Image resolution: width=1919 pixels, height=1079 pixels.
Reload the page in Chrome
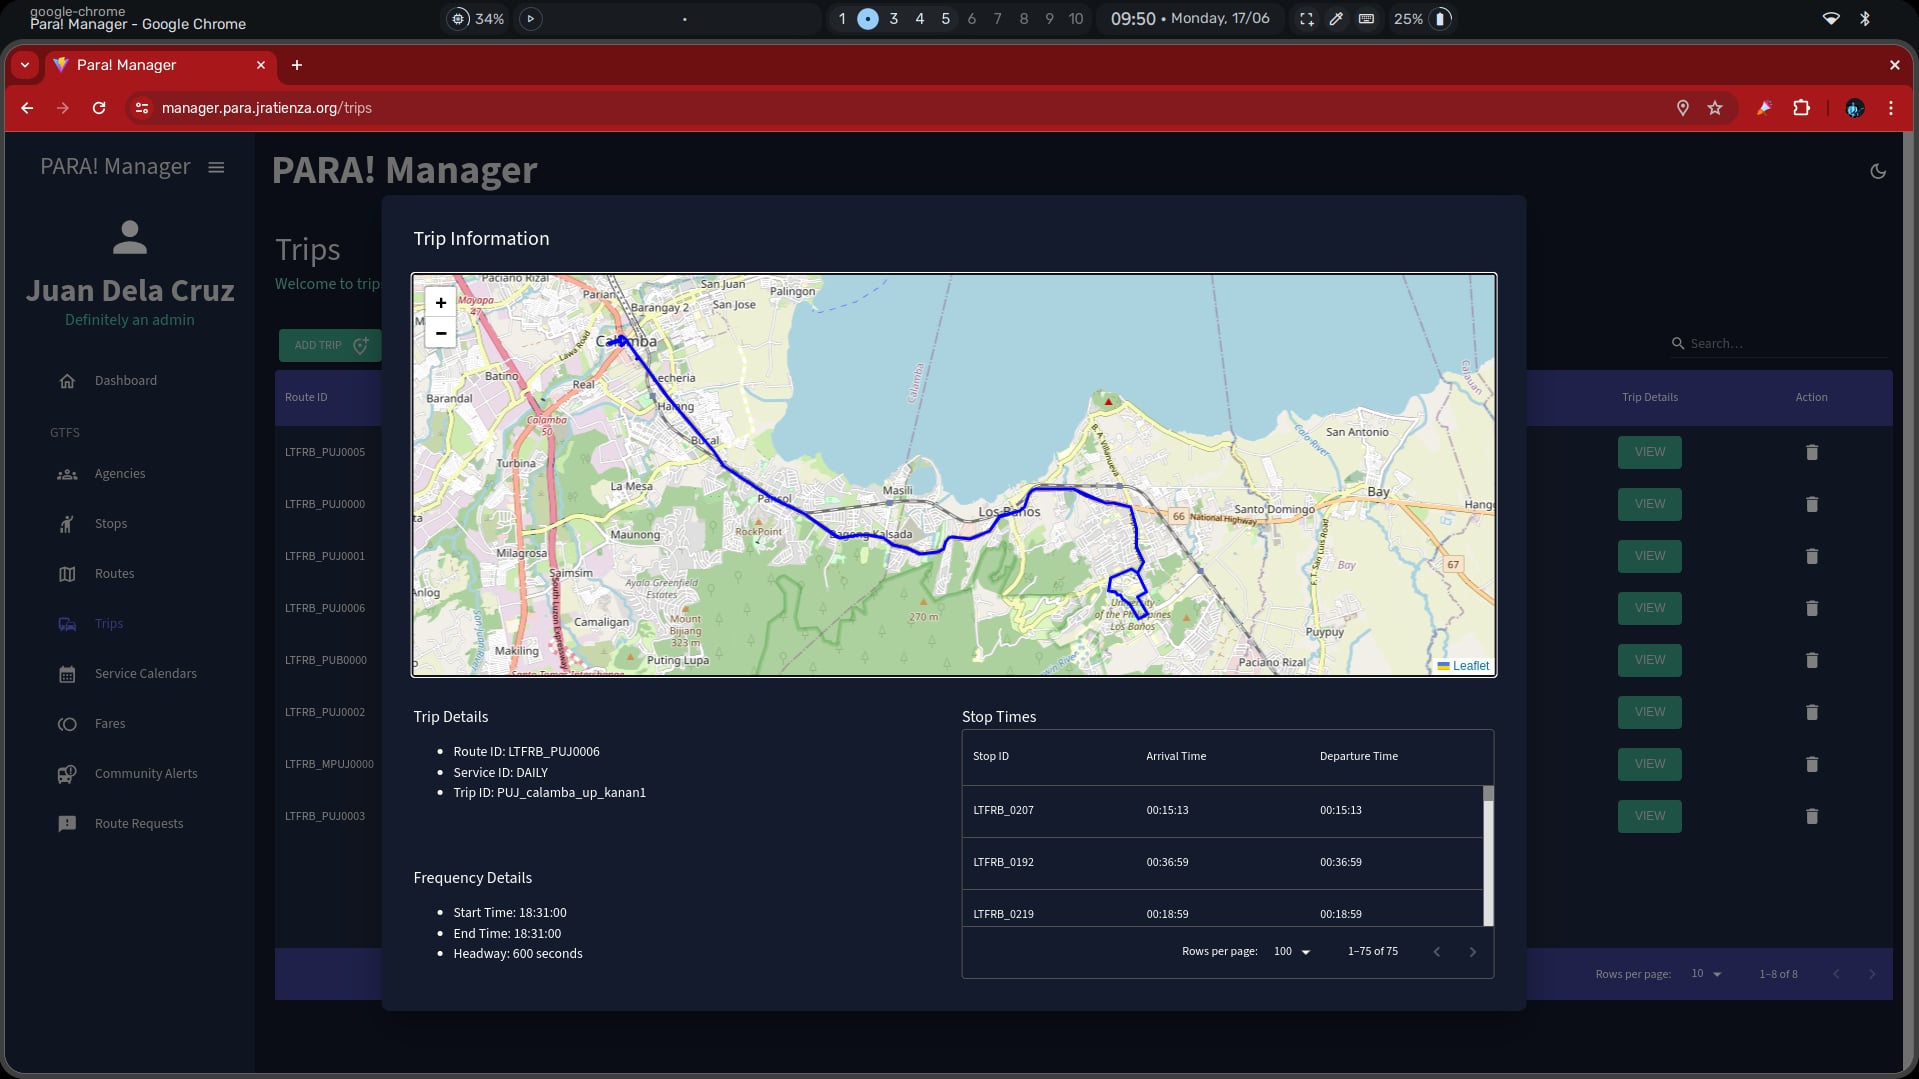99,108
